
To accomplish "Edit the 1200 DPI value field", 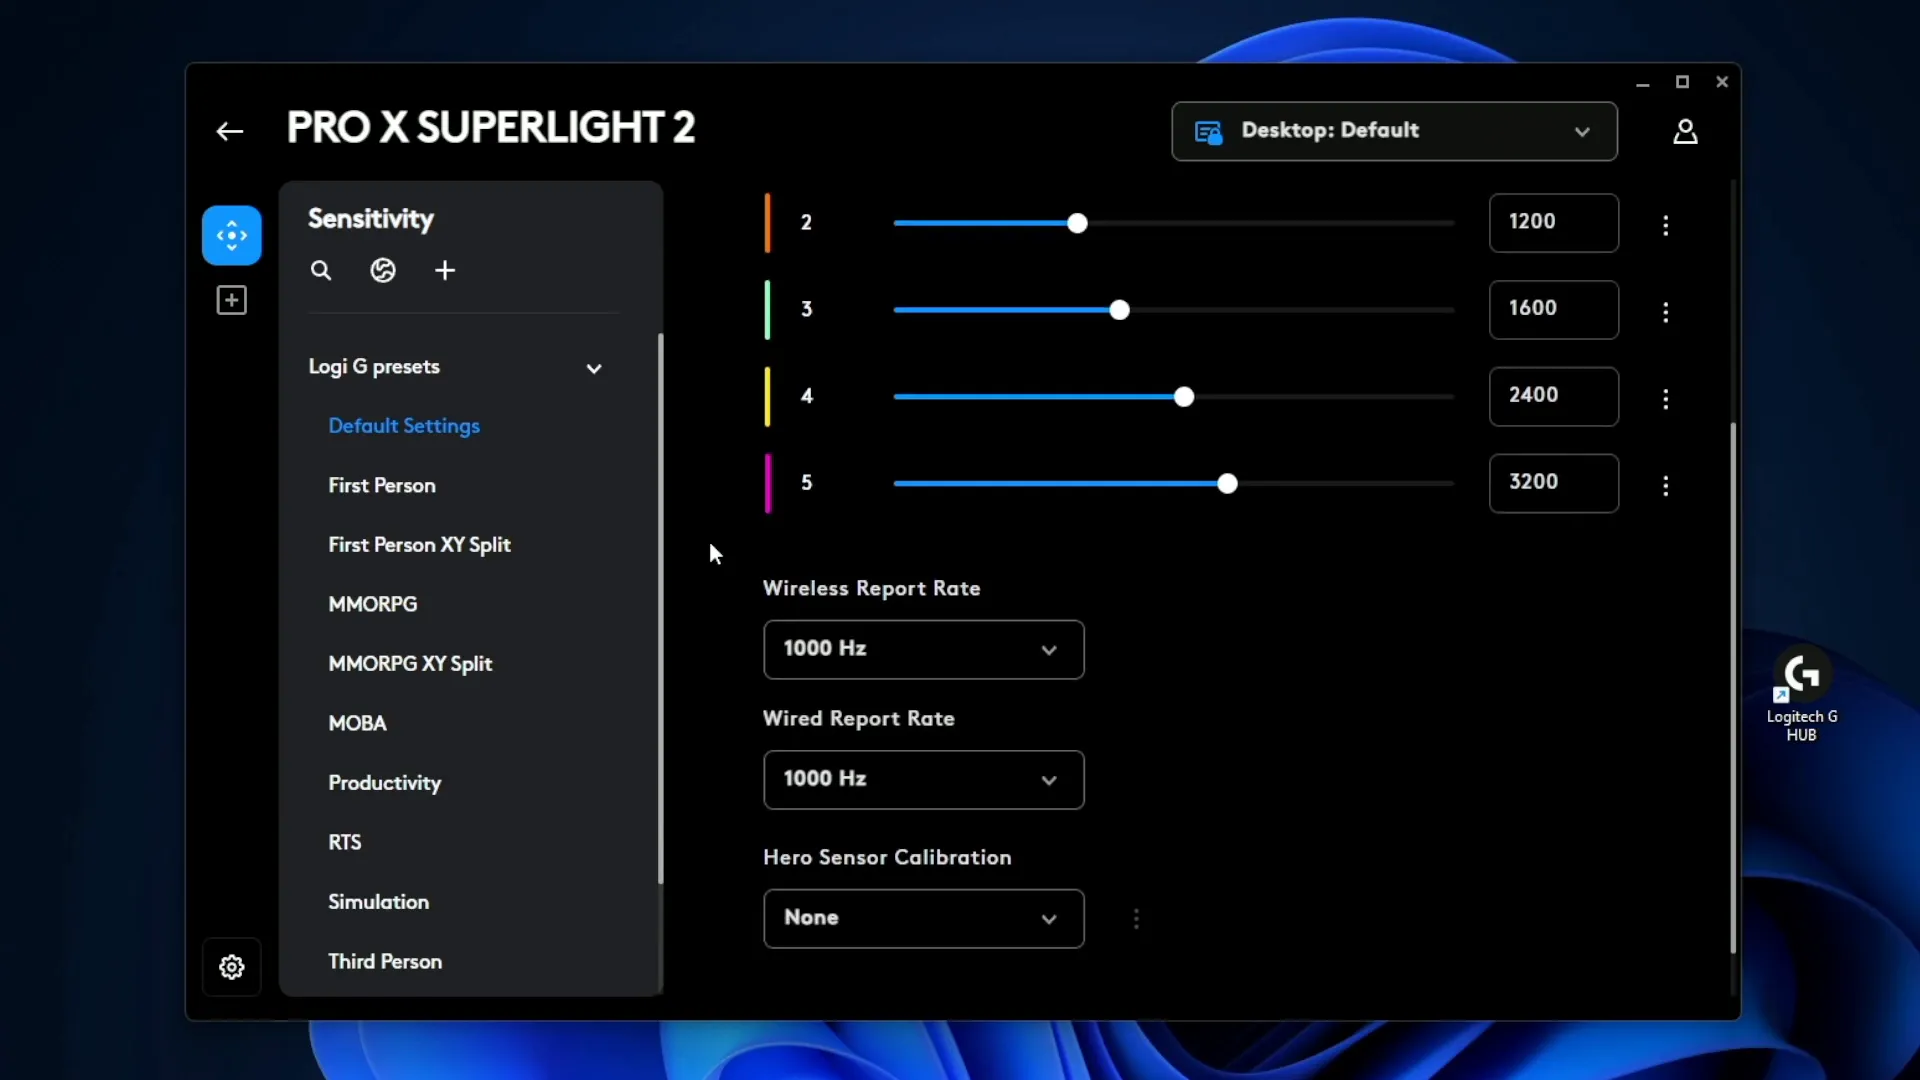I will (x=1554, y=223).
